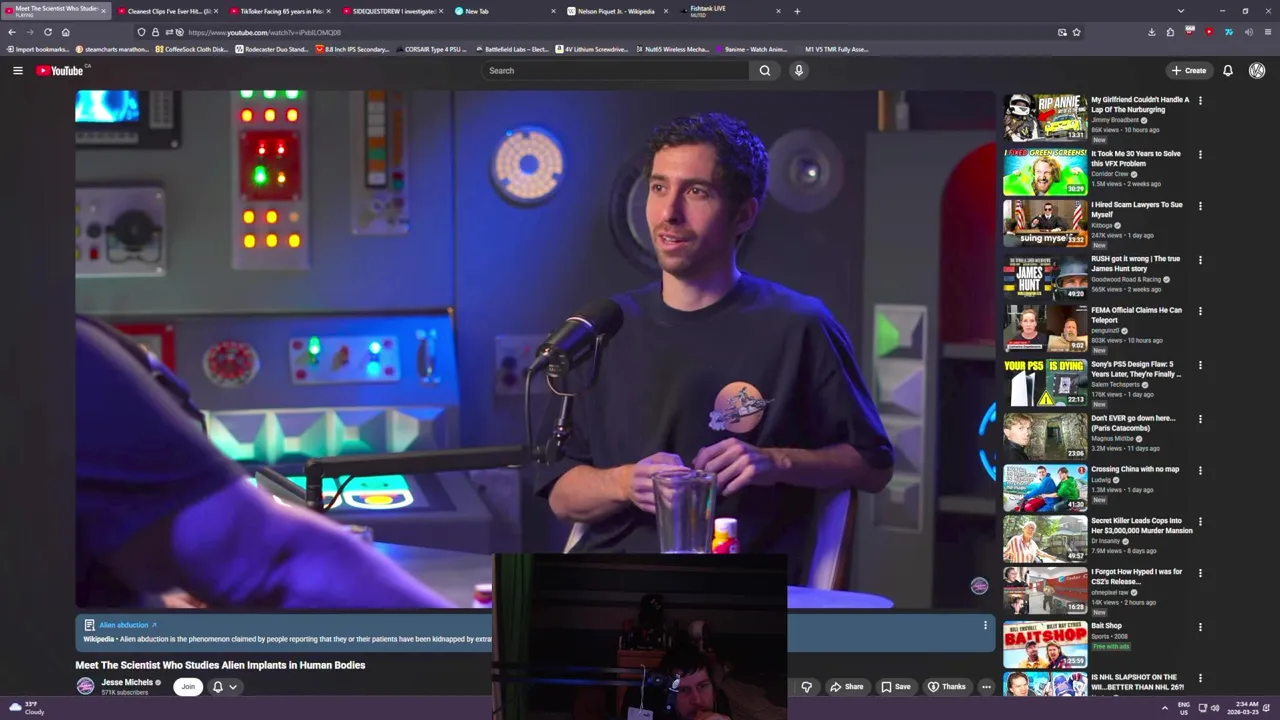The width and height of the screenshot is (1280, 720).
Task: Close the Meet The Scientist tab
Action: 102,11
